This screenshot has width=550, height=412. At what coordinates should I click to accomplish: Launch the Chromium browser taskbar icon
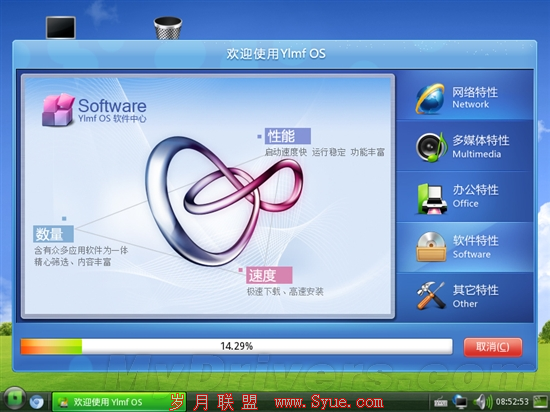pyautogui.click(x=36, y=401)
